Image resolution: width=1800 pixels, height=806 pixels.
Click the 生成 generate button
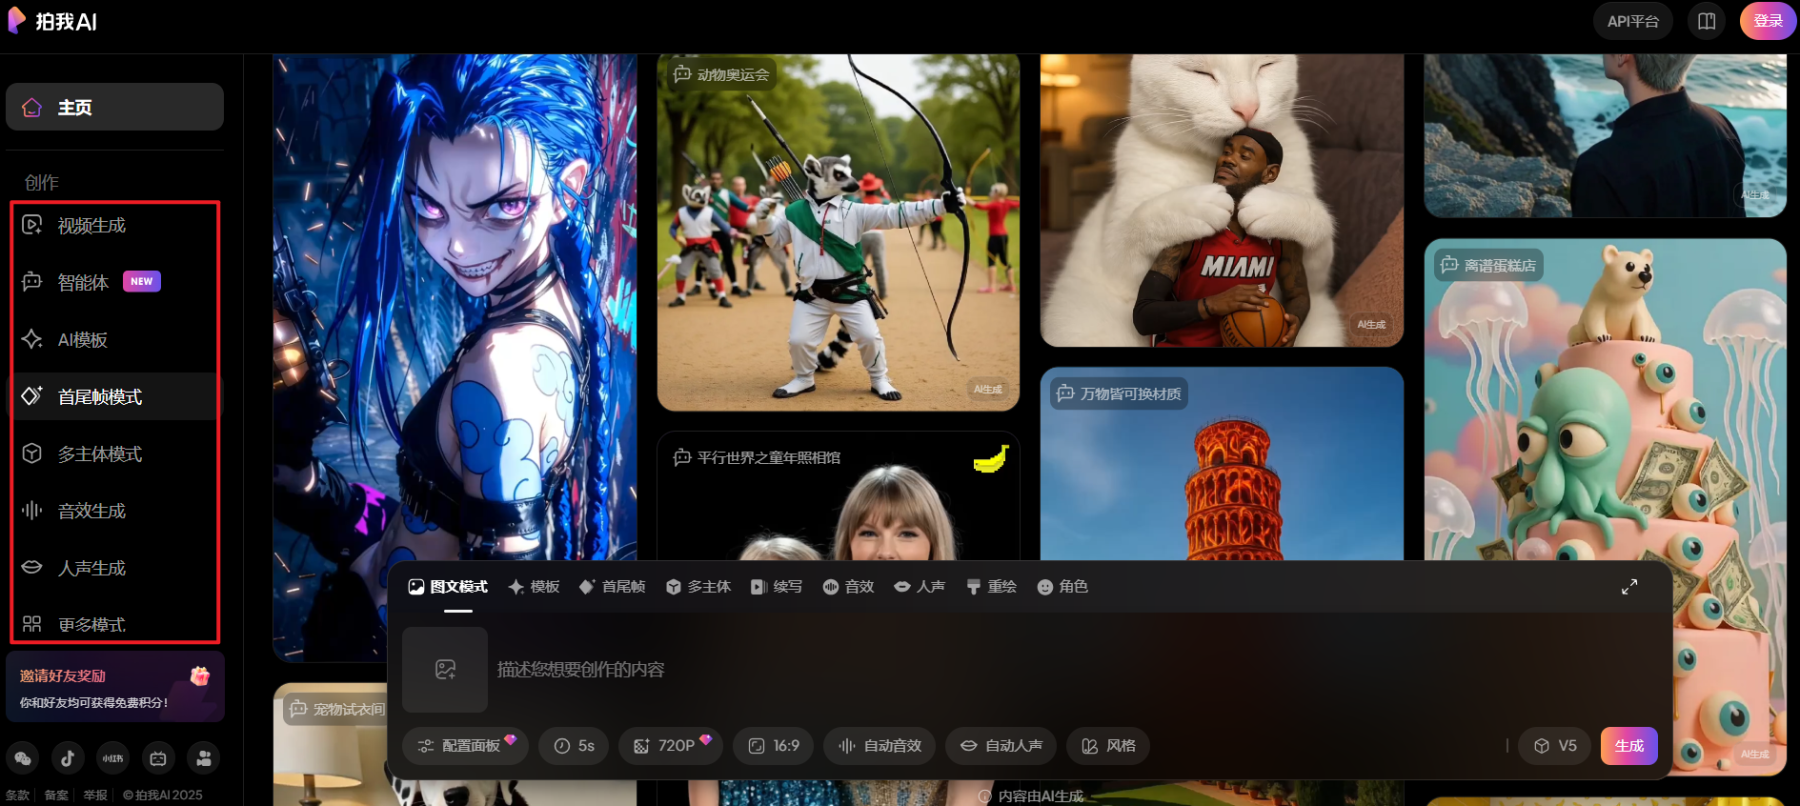coord(1629,746)
